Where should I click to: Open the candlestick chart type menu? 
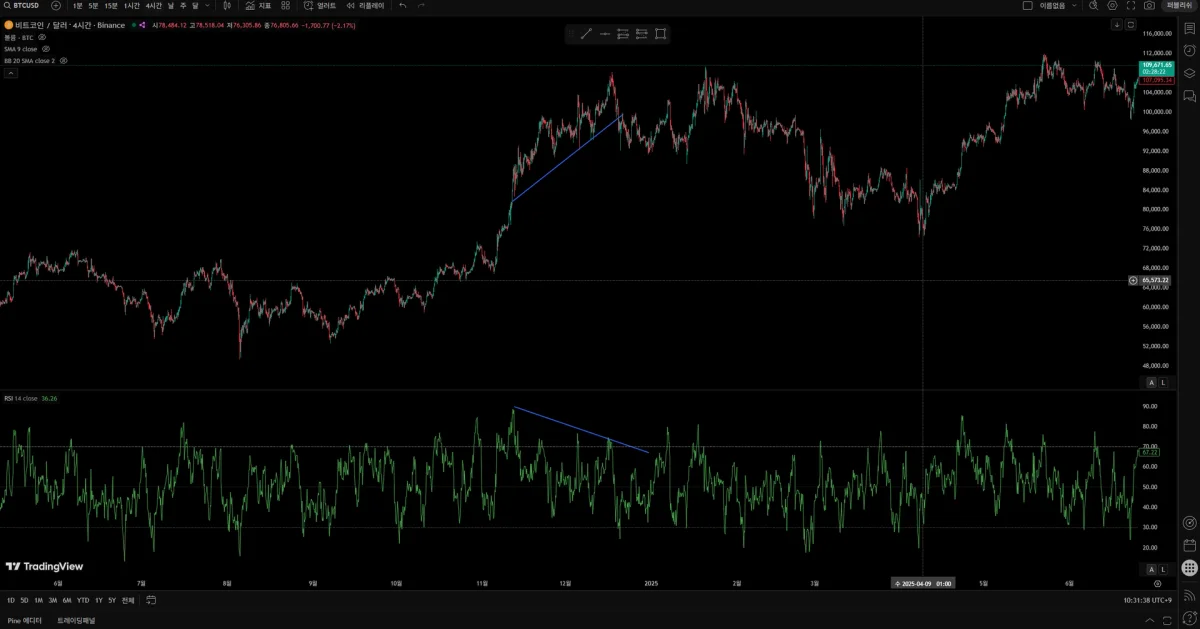(225, 5)
